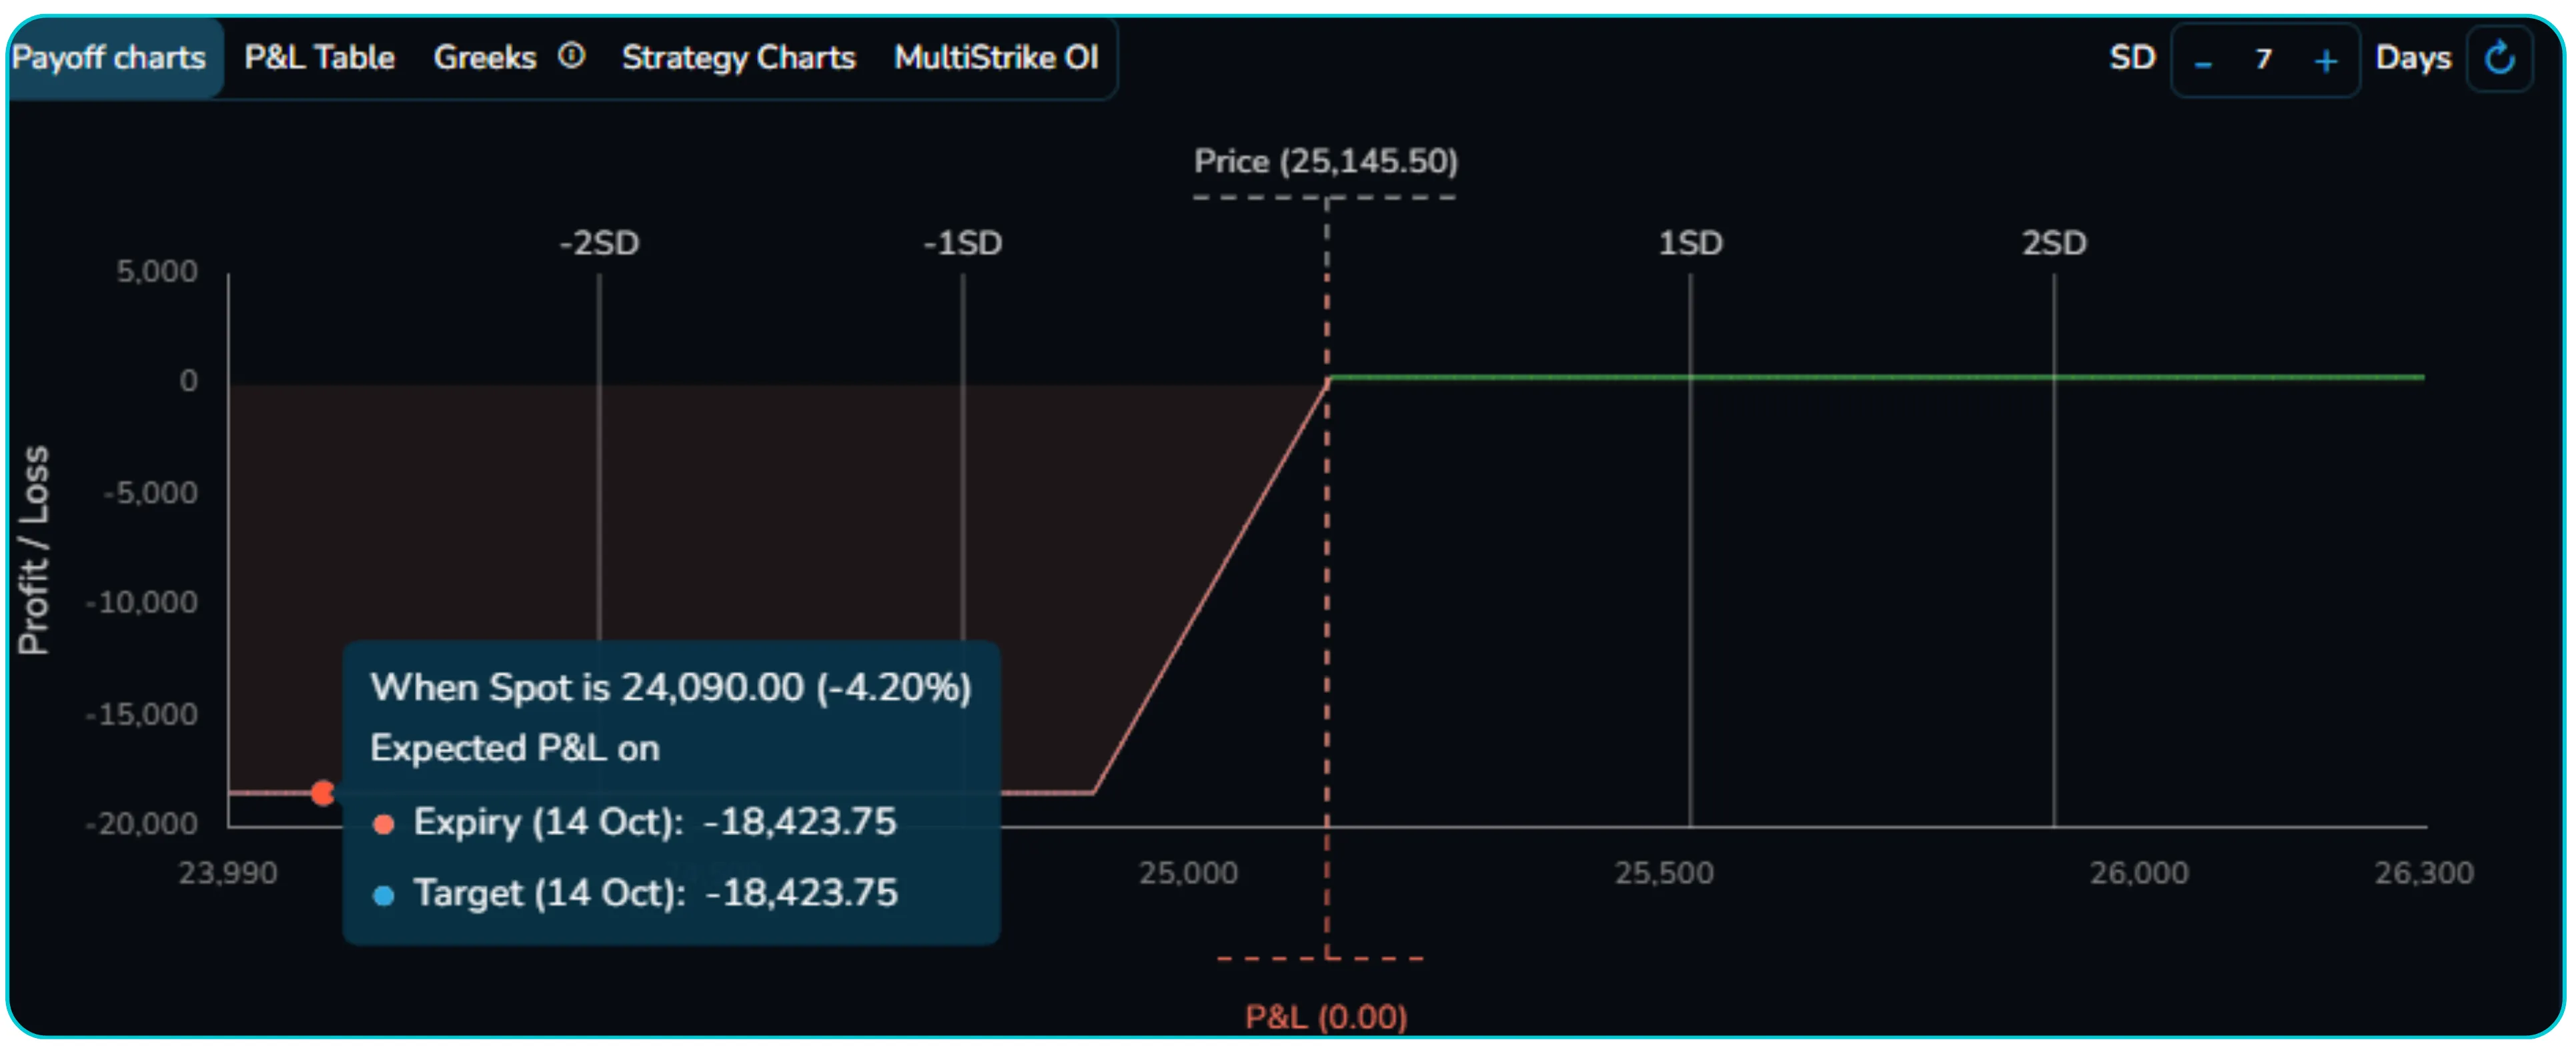Click the SD days value field

pos(2263,60)
